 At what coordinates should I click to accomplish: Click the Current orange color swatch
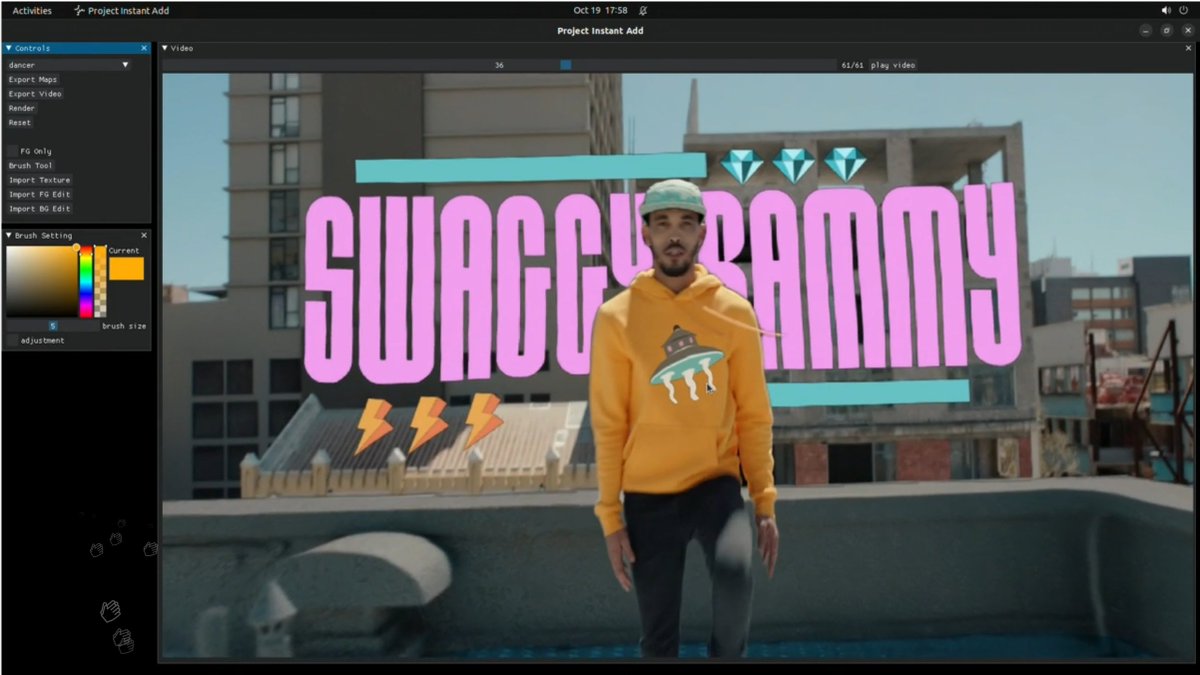point(127,268)
